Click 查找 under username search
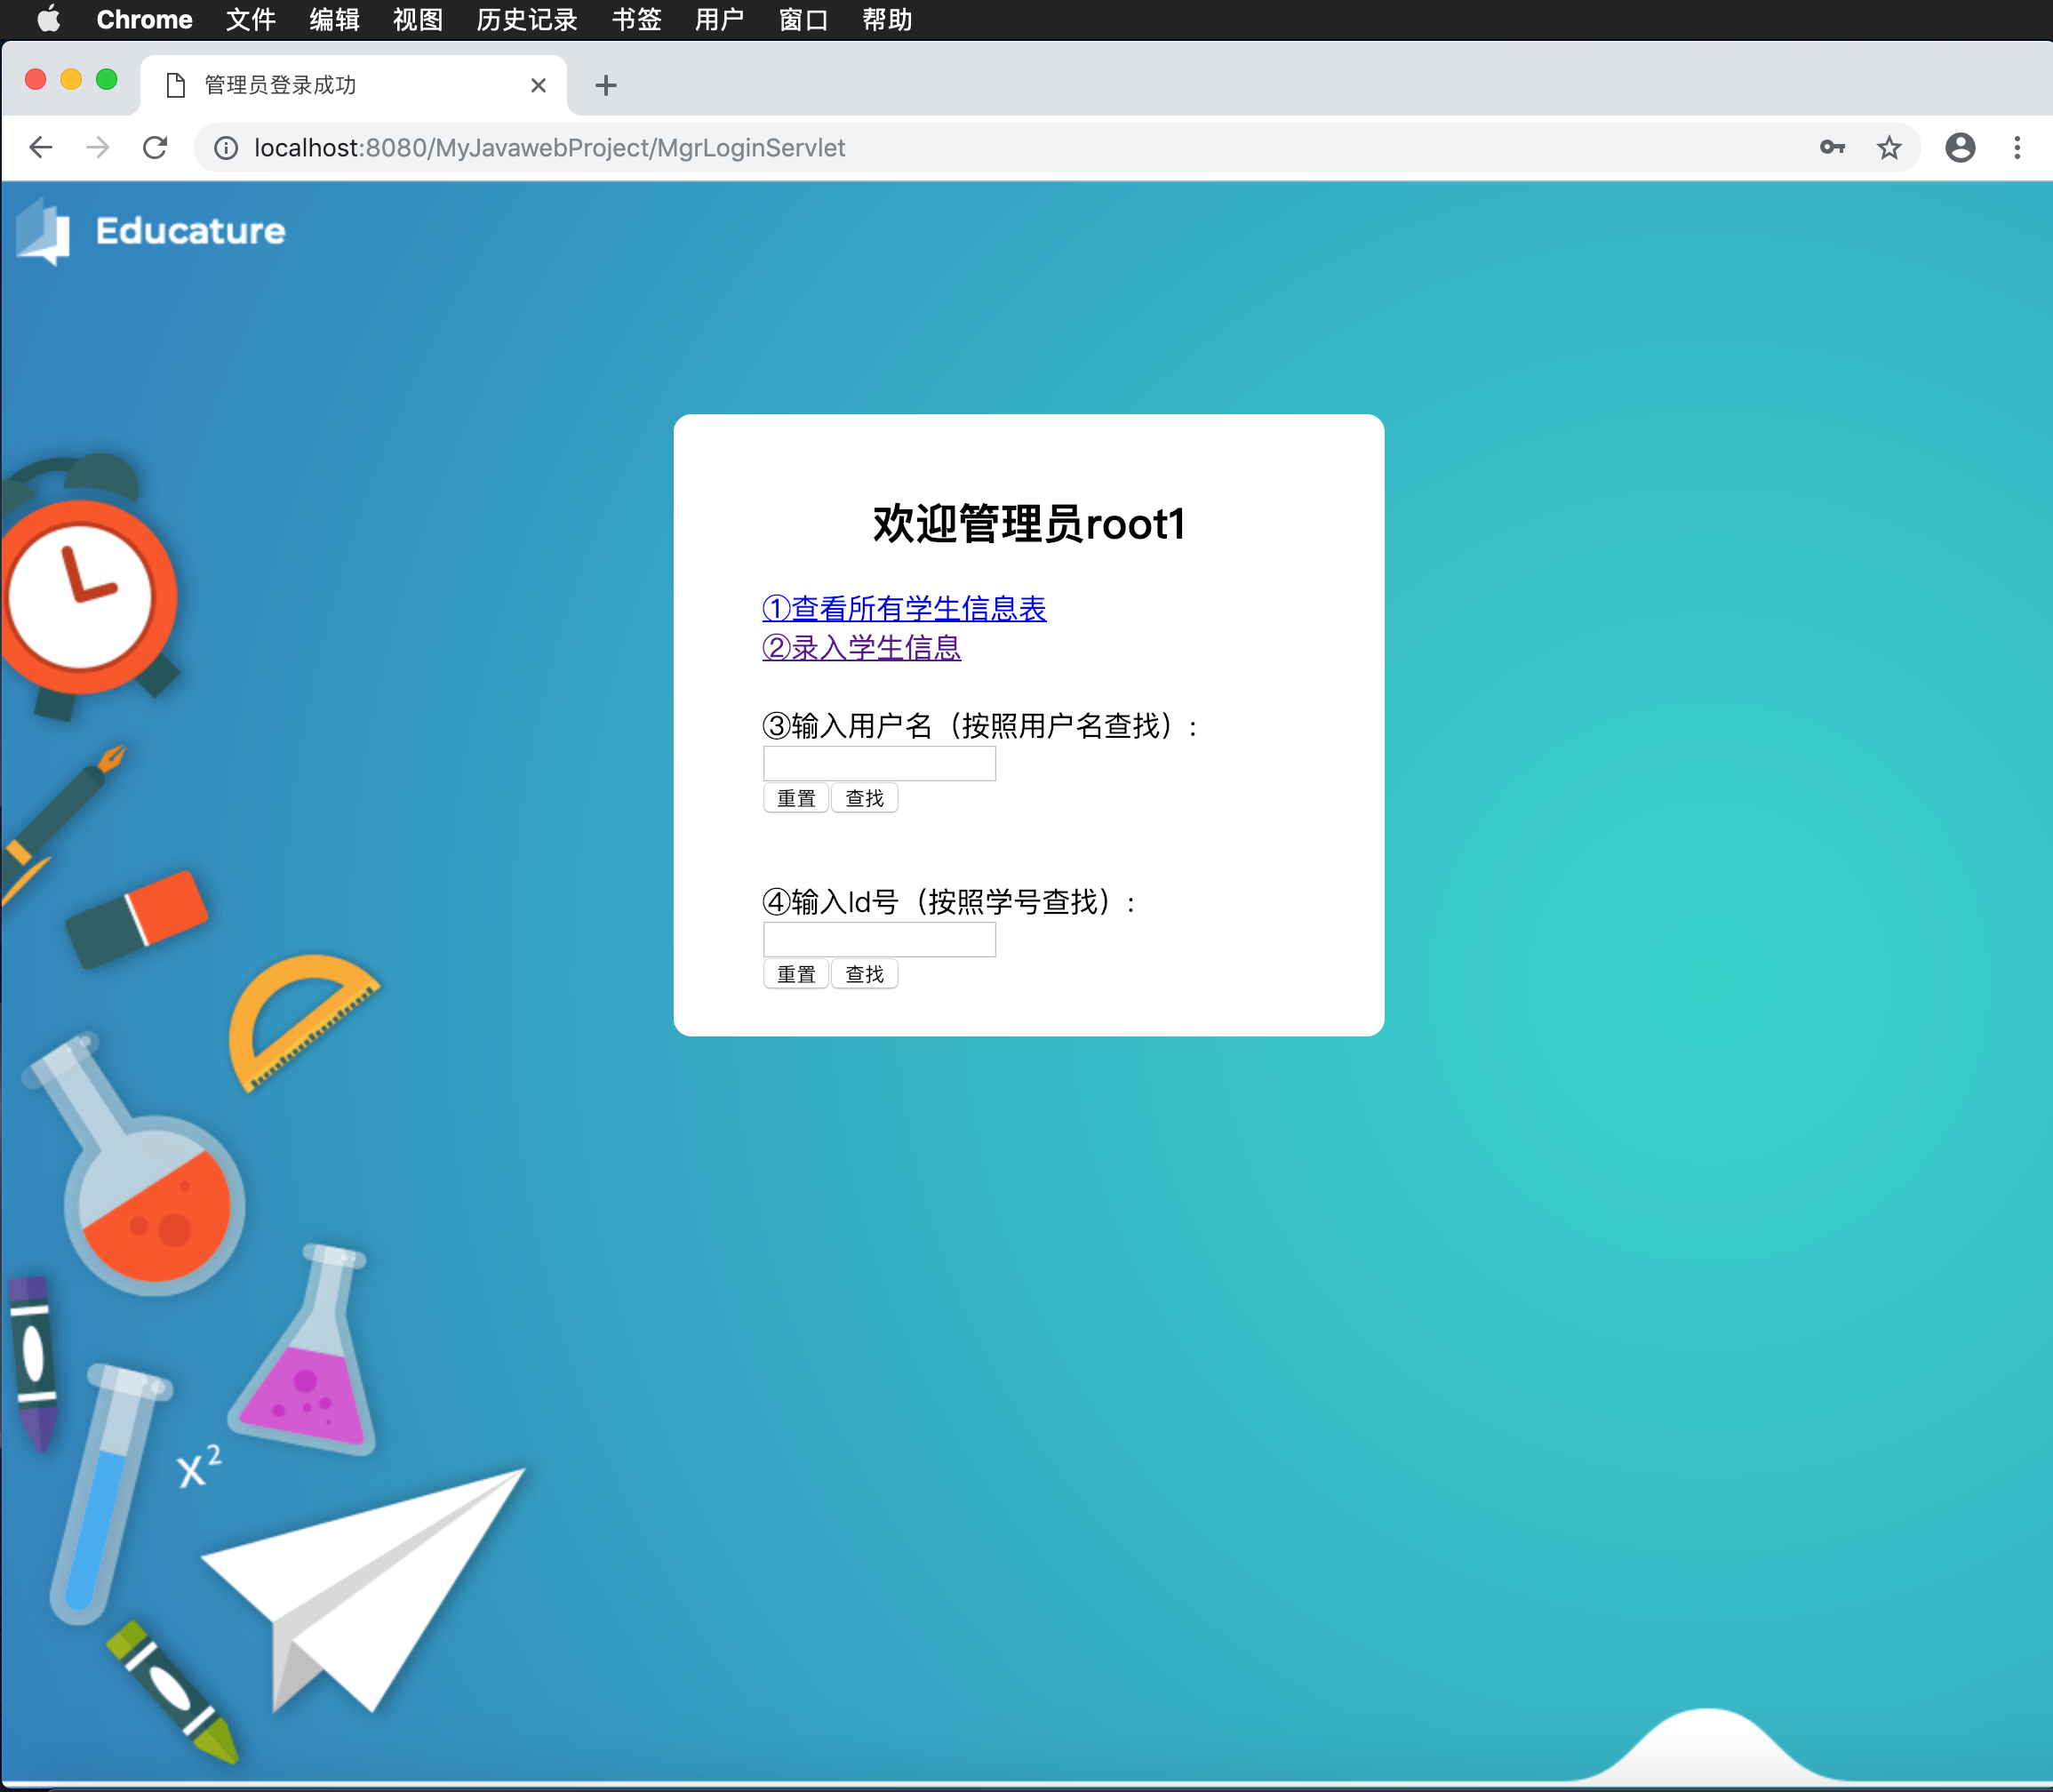2053x1792 pixels. 864,798
